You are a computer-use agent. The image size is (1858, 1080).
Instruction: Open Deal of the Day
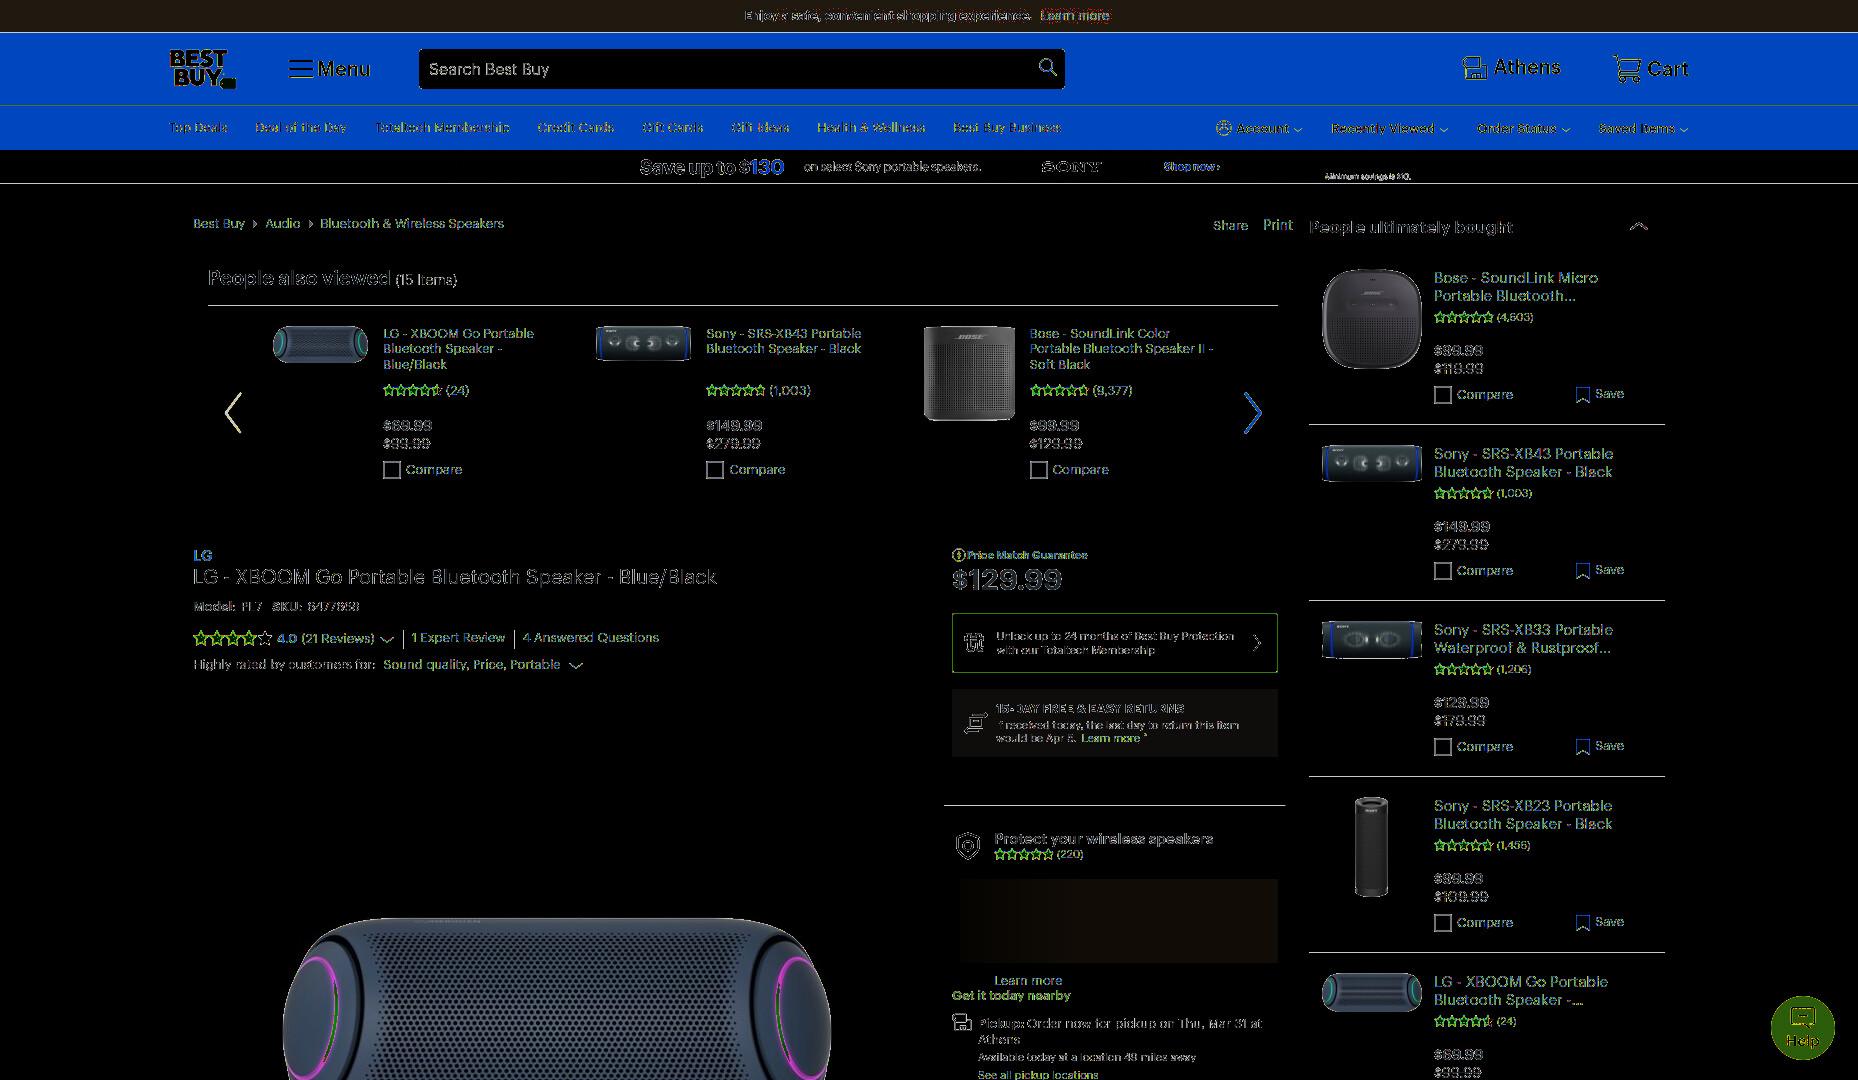[x=300, y=127]
